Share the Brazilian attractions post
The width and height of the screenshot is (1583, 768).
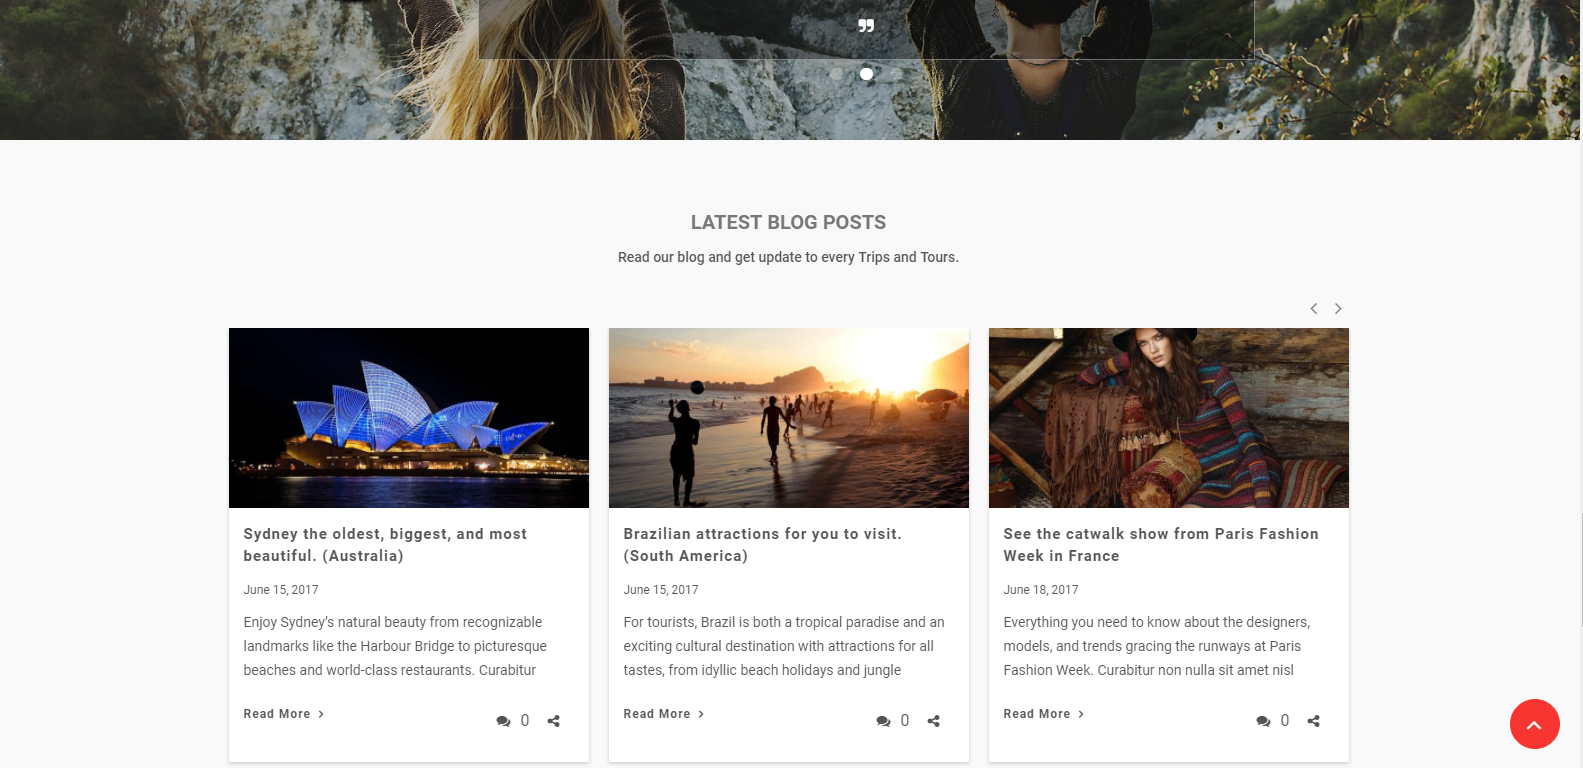pyautogui.click(x=934, y=721)
